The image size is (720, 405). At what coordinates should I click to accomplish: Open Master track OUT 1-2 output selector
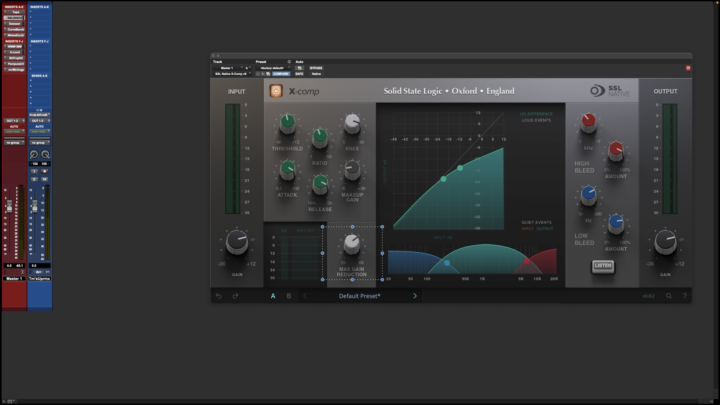(14, 121)
